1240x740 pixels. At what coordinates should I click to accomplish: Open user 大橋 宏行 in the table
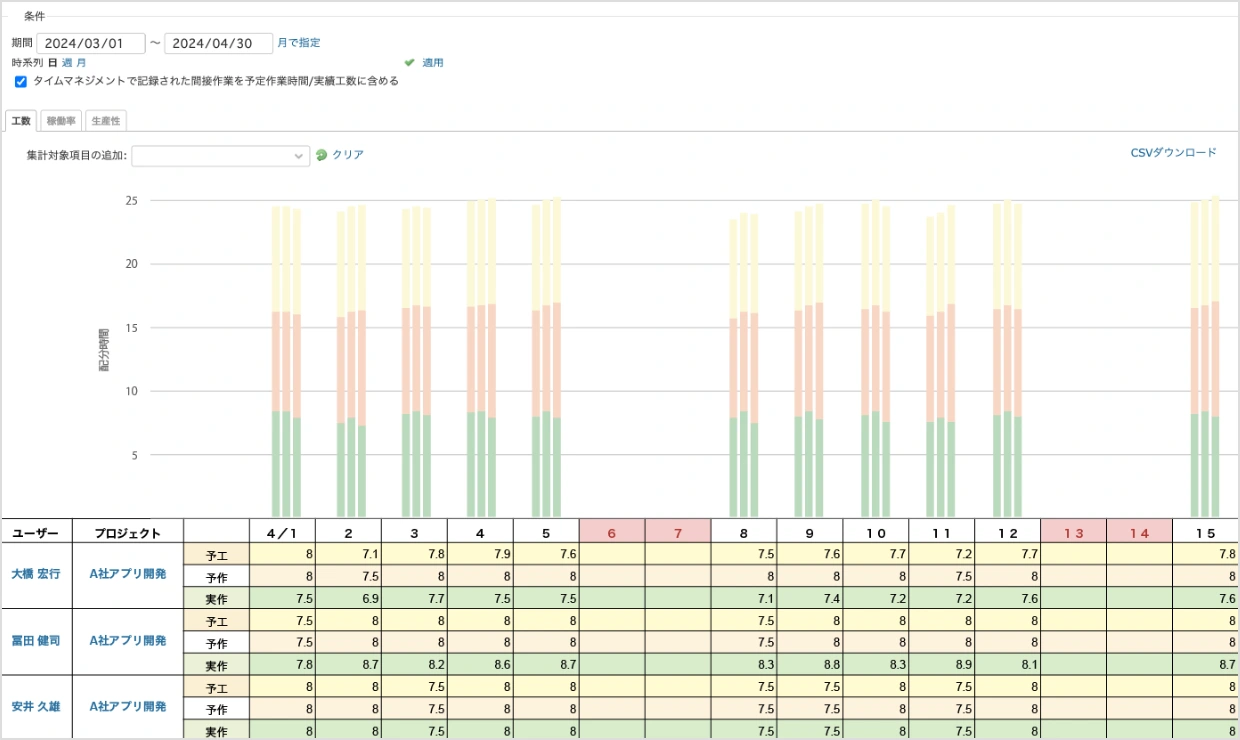click(36, 575)
